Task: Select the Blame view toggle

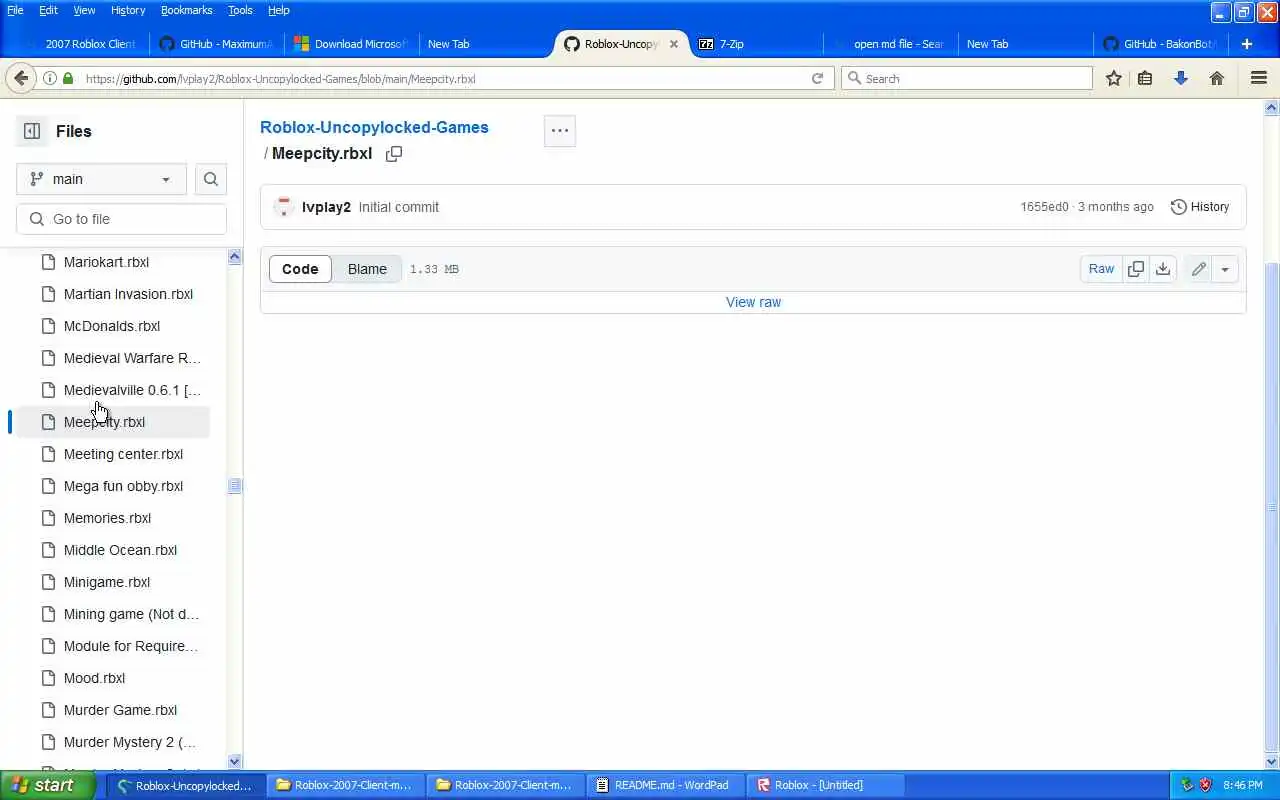Action: tap(367, 269)
